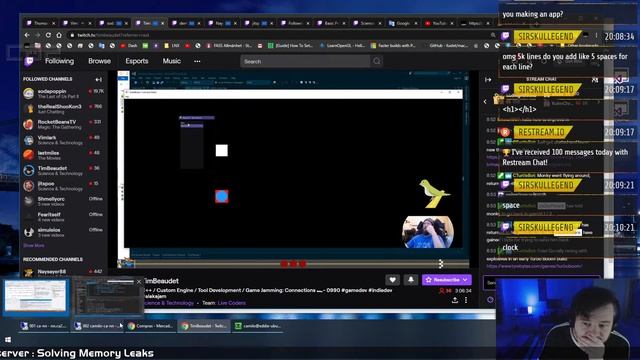Click the Twitch Search input field

(x=305, y=61)
